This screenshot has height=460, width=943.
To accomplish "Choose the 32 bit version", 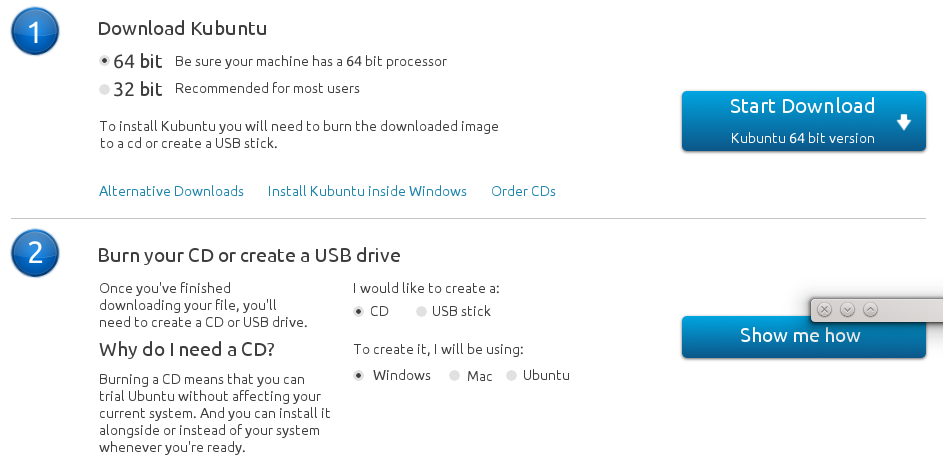I will coord(105,89).
